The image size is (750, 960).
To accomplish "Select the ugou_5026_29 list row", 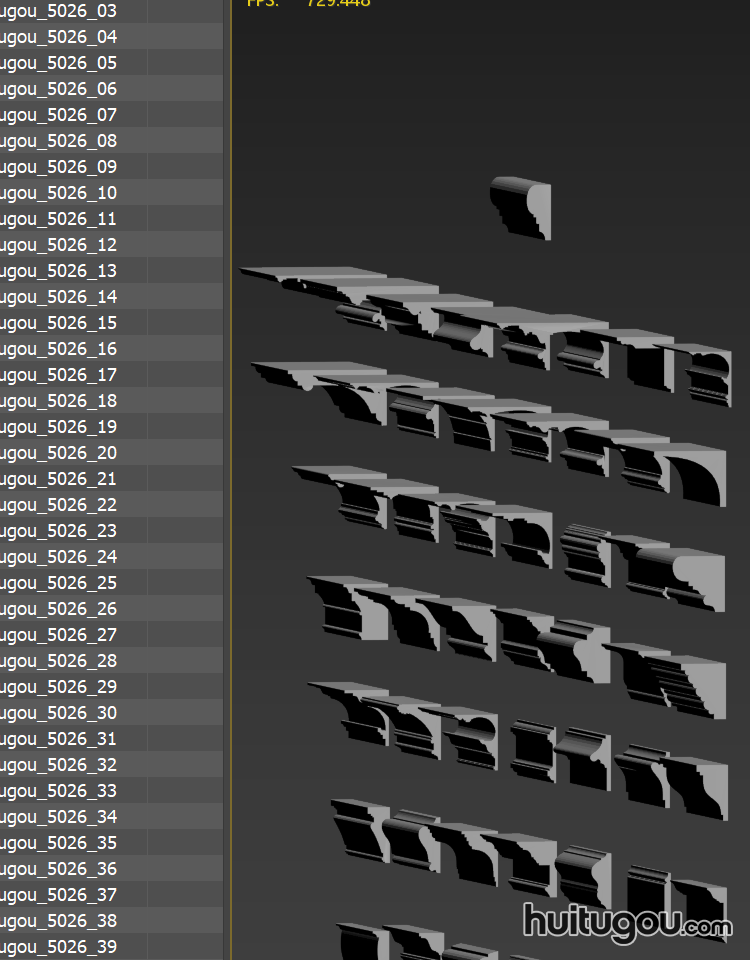I will 111,687.
